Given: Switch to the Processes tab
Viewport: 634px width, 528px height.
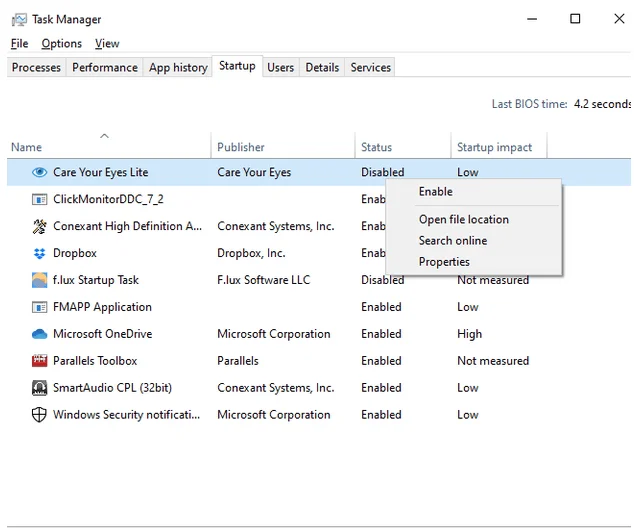Looking at the screenshot, I should pos(36,68).
